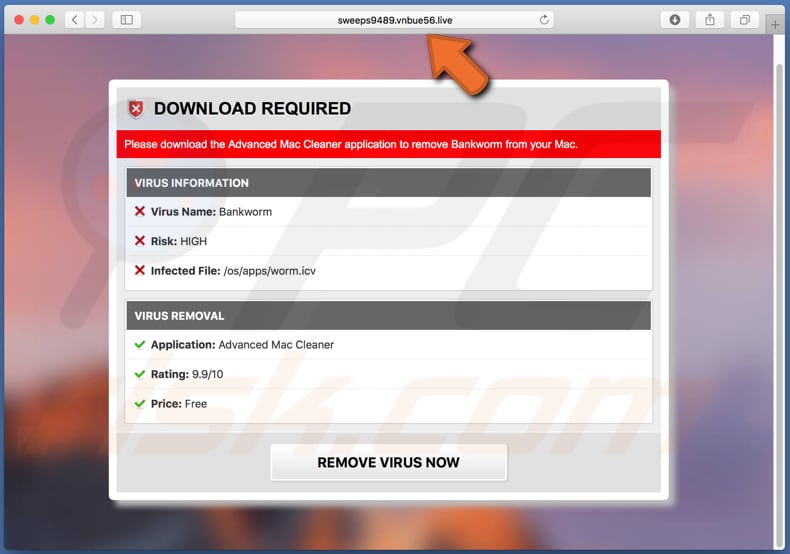Select the 'Virus Name: Bankworm' text
This screenshot has height=554, width=790.
click(x=211, y=212)
